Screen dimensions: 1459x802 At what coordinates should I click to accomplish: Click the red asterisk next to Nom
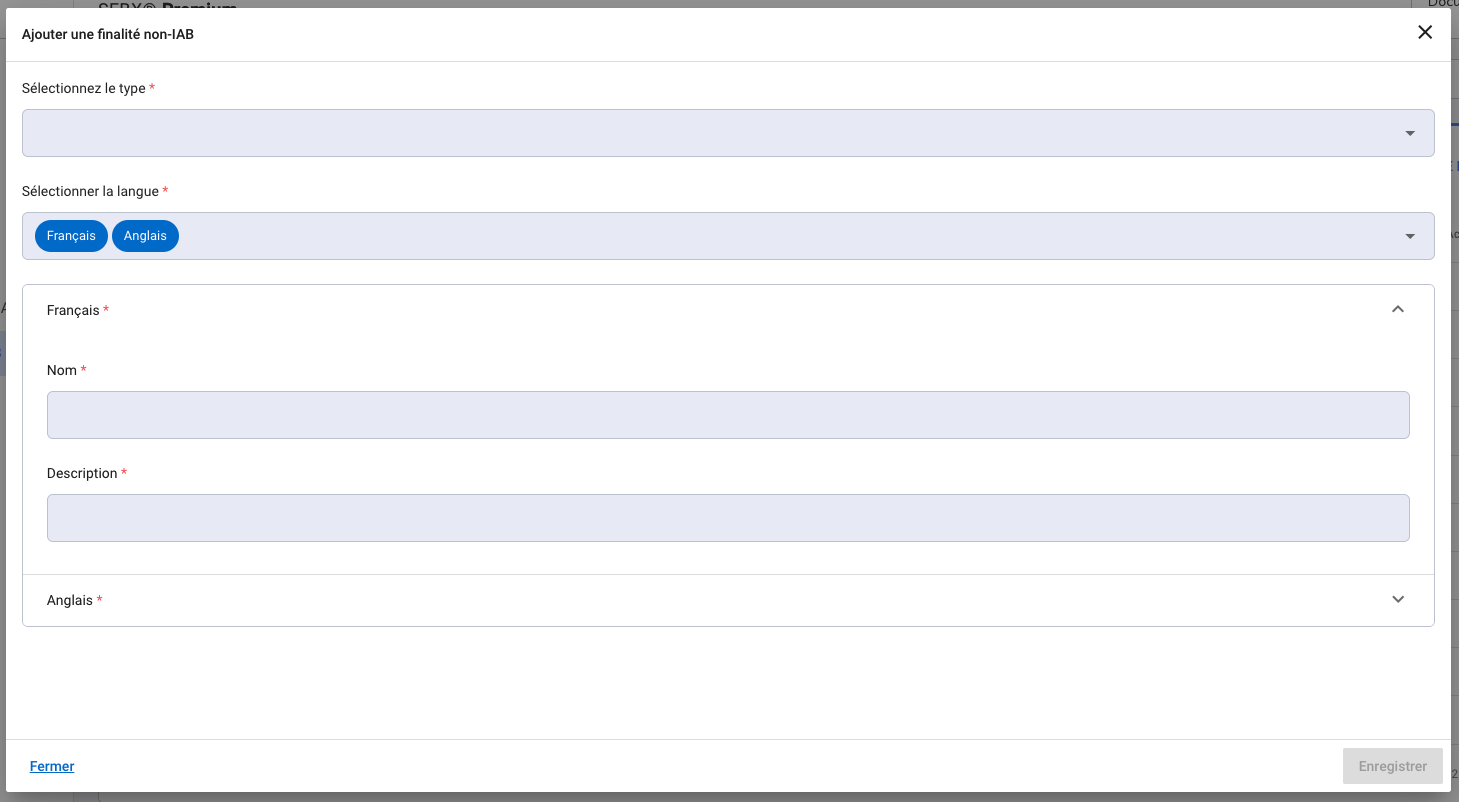pos(83,369)
